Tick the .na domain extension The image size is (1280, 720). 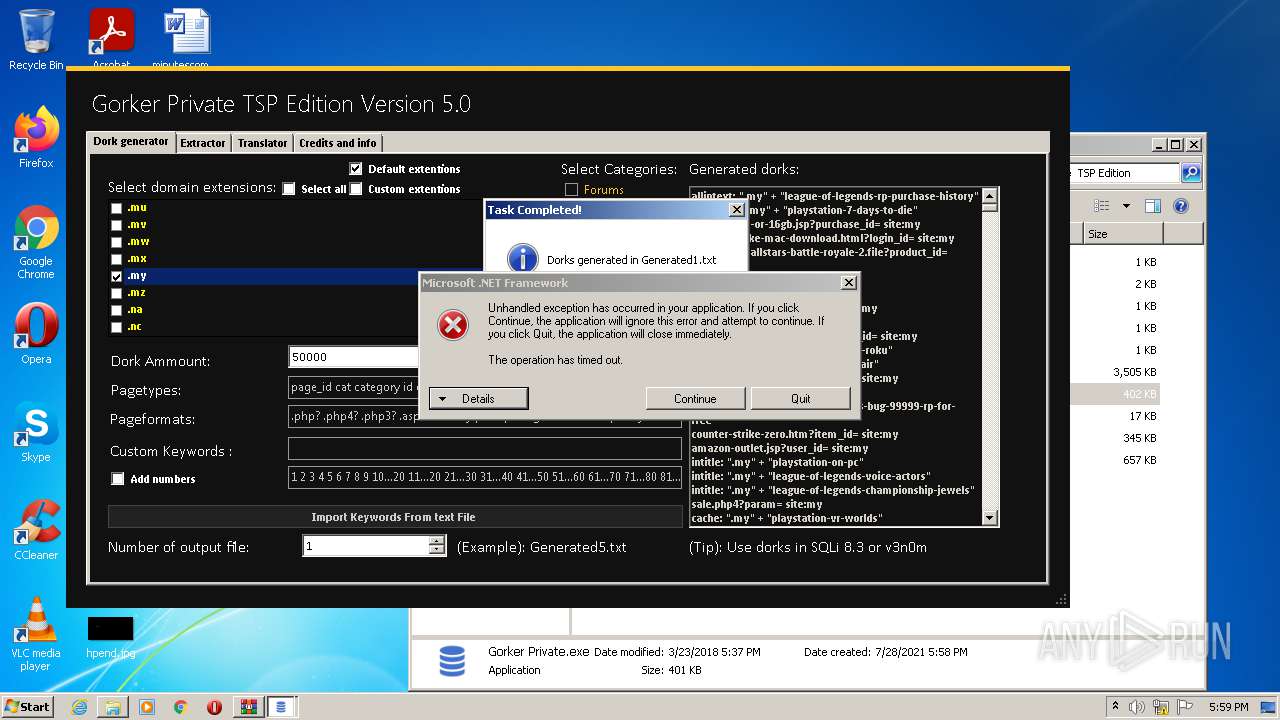[117, 310]
